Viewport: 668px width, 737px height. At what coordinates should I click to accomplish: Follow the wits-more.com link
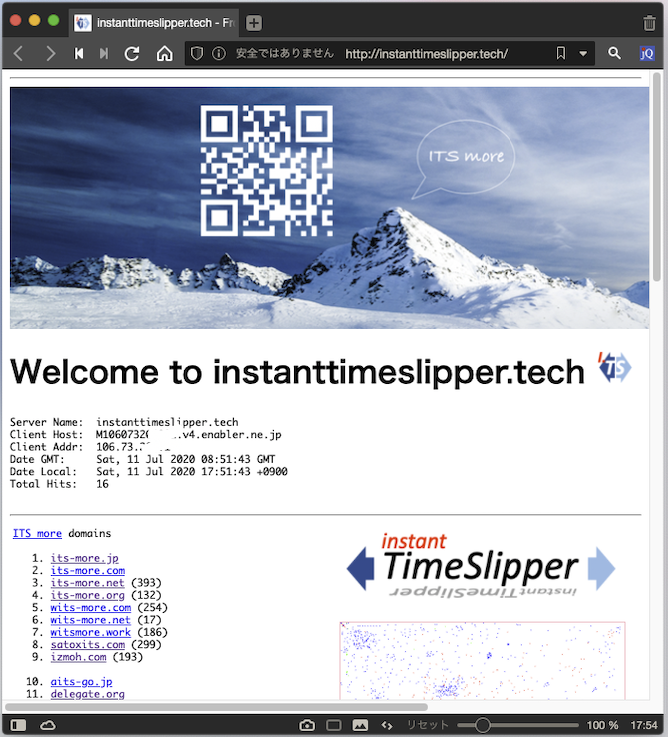tap(90, 607)
